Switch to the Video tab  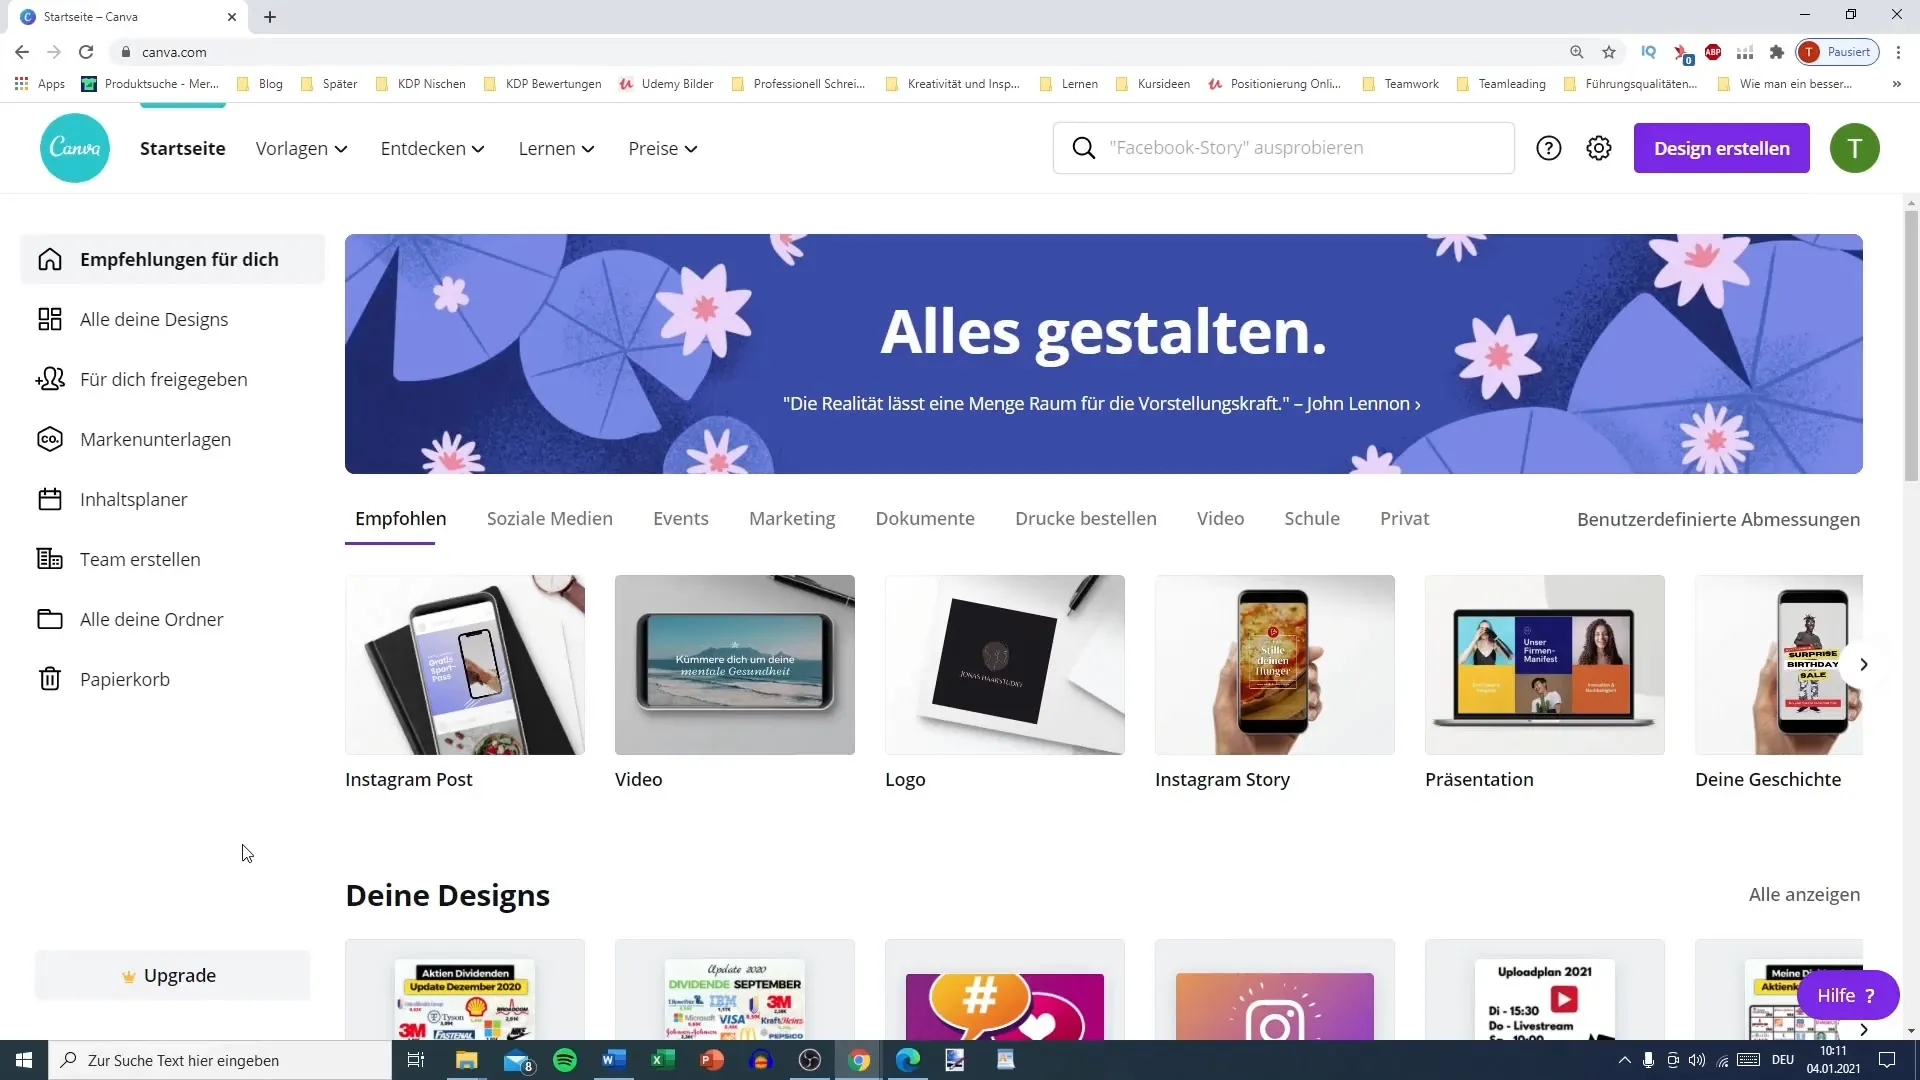coord(1220,519)
